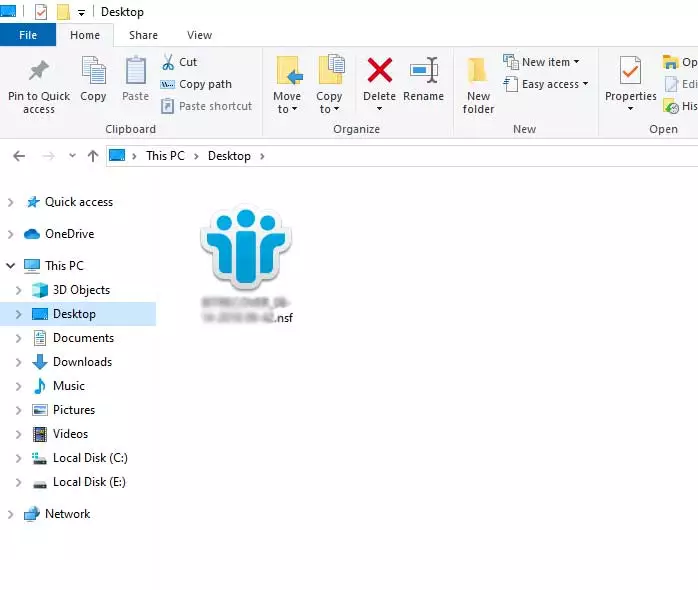
Task: Click the red Delete icon
Action: (379, 72)
